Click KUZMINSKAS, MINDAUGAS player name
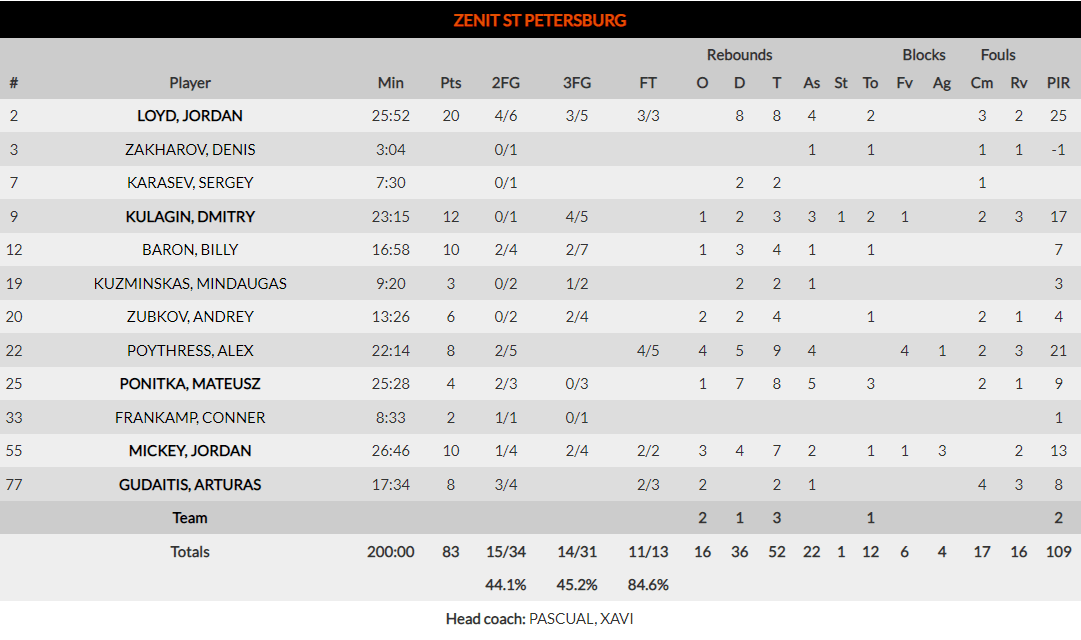The image size is (1081, 640). 190,284
